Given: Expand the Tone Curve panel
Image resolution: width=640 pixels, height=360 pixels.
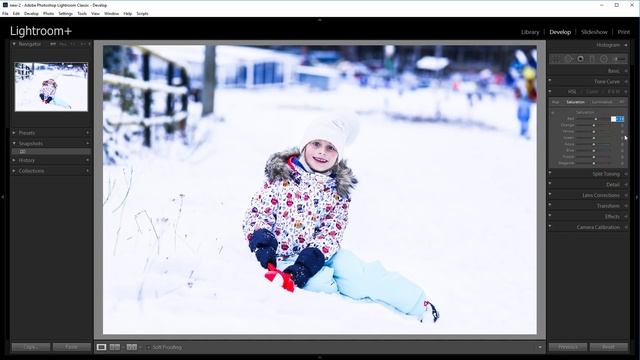Looking at the screenshot, I should coord(626,82).
